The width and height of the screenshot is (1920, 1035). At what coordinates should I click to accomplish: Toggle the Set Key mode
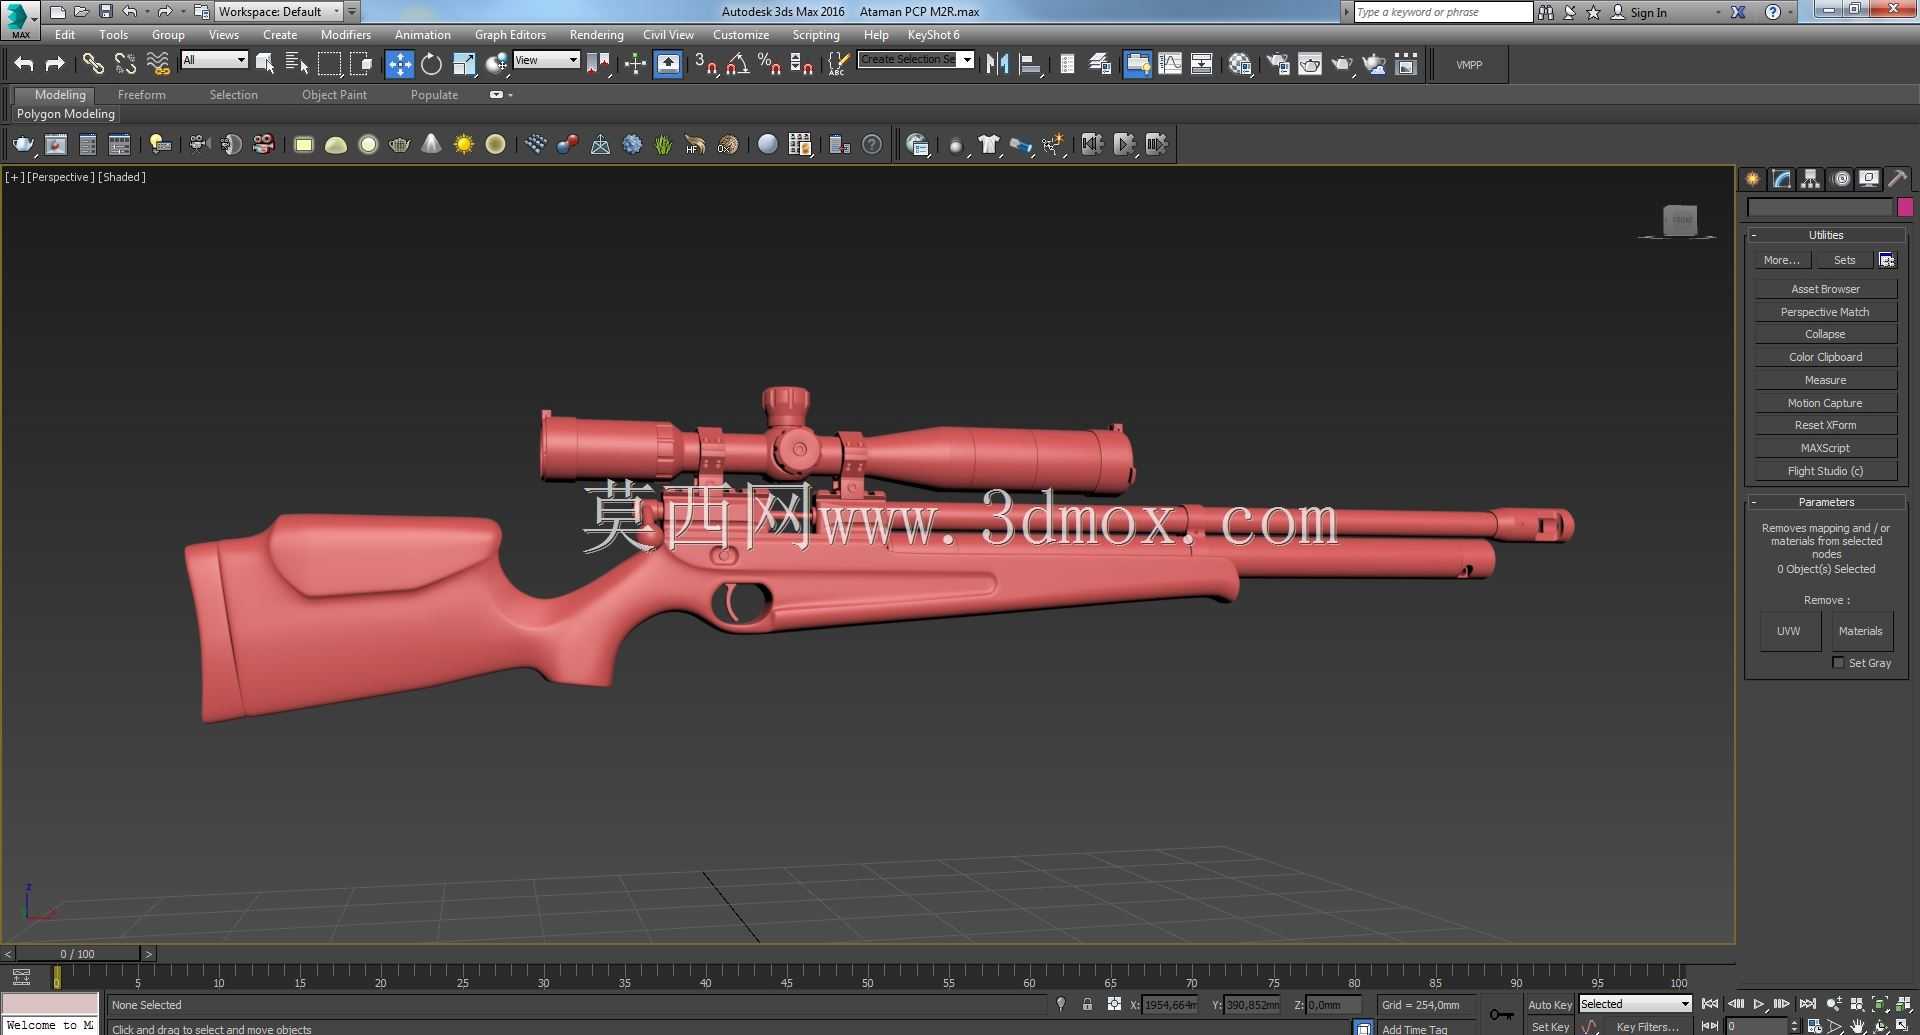point(1549,1027)
